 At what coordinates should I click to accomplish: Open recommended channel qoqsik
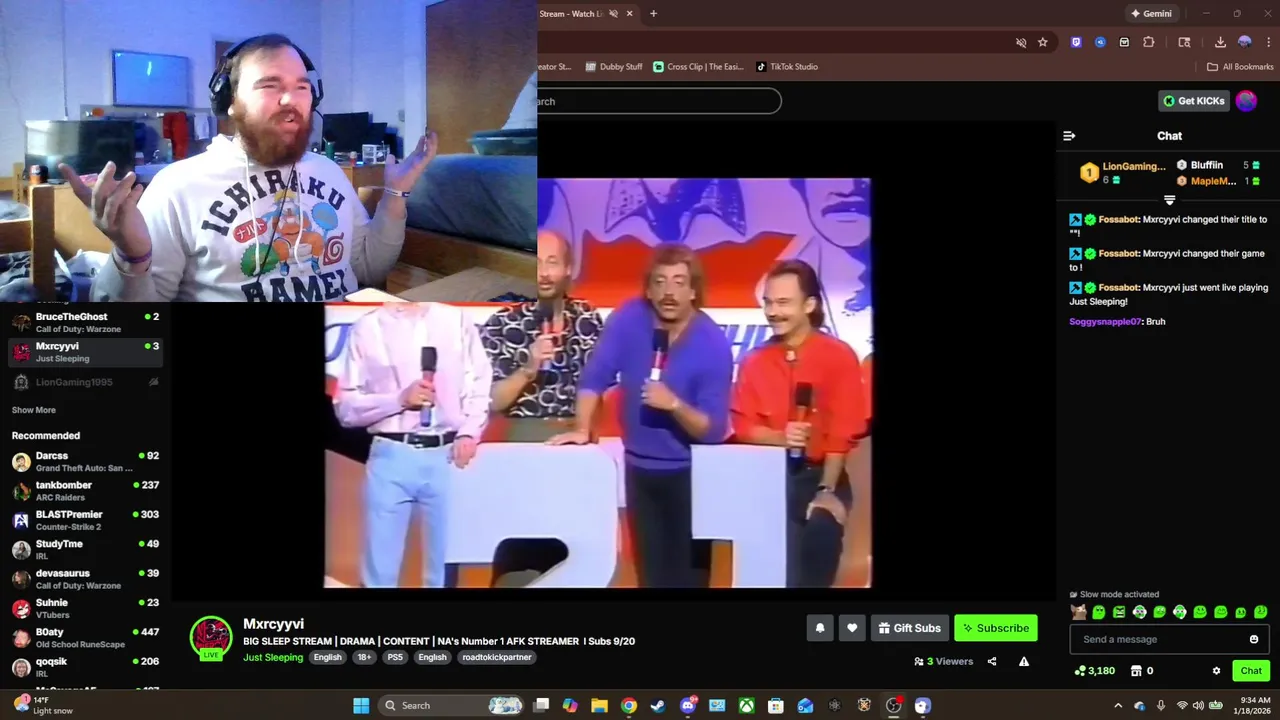point(85,667)
